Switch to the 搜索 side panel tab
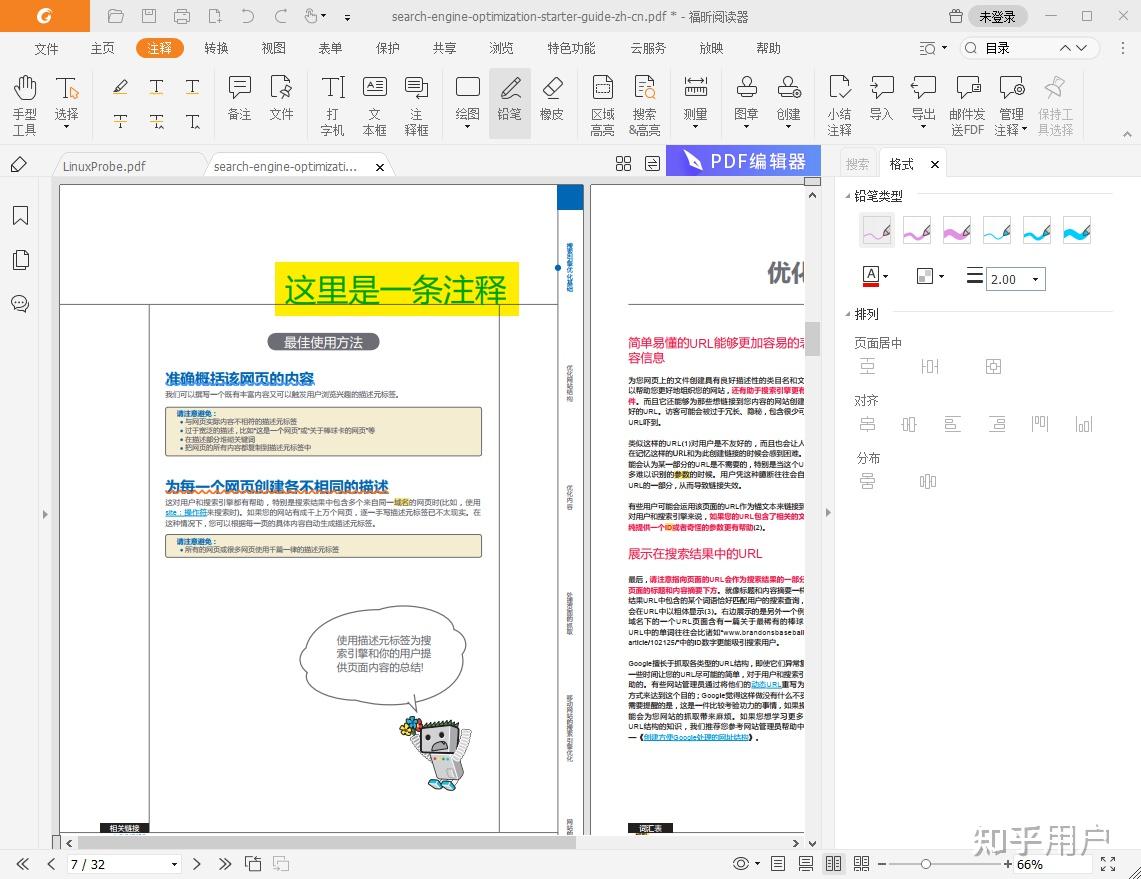The width and height of the screenshot is (1141, 879). (857, 164)
